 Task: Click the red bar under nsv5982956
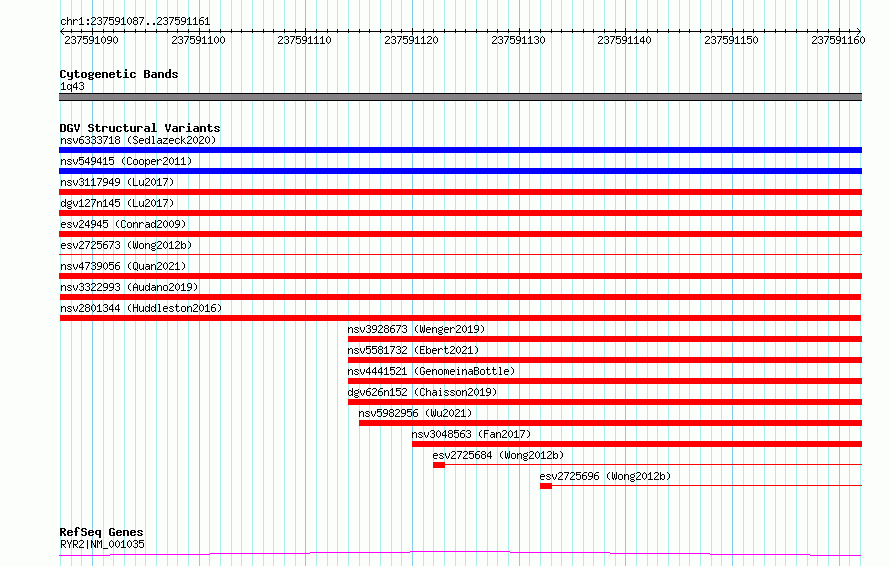[611, 423]
